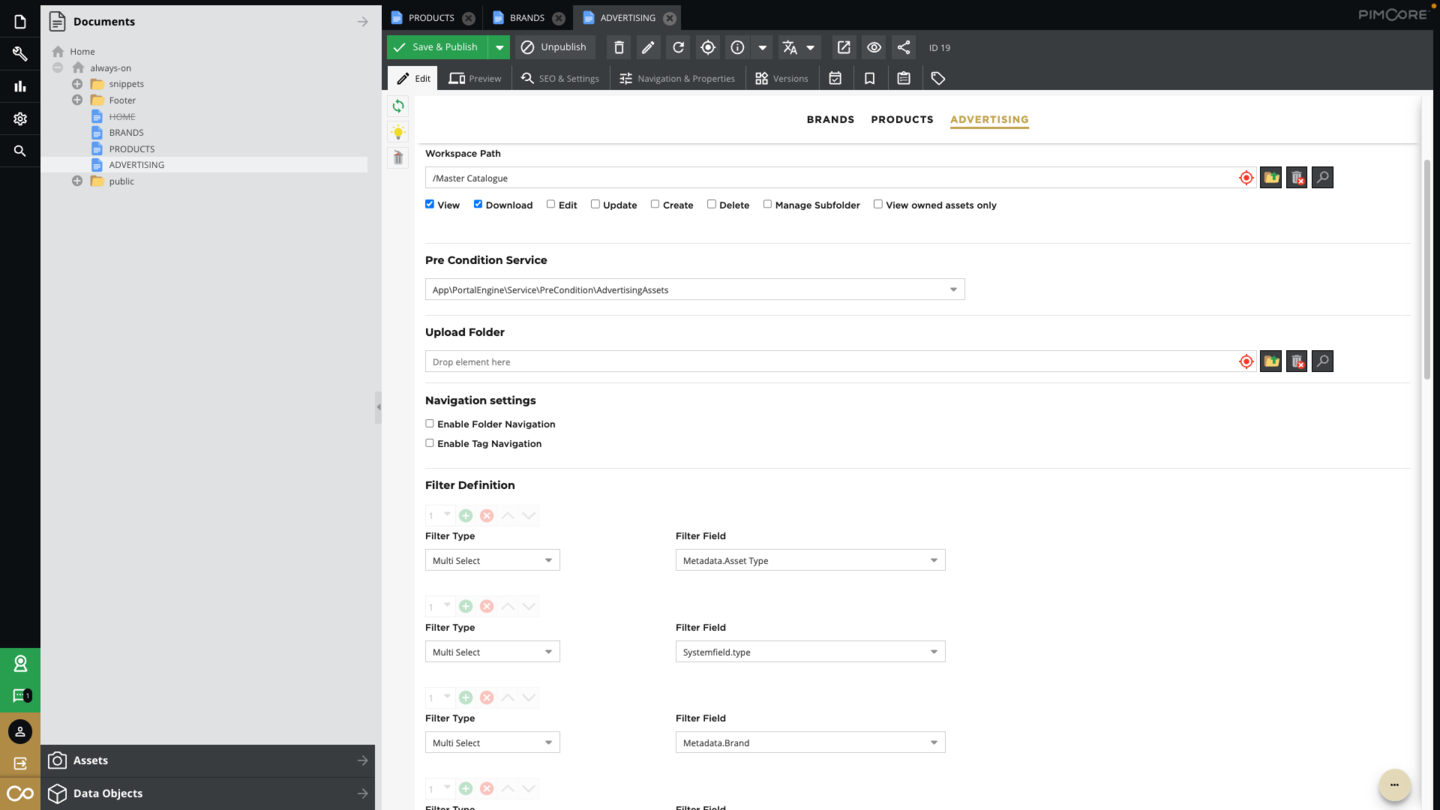This screenshot has width=1440, height=810.
Task: Click the rename pencil icon in toolbar
Action: (648, 47)
